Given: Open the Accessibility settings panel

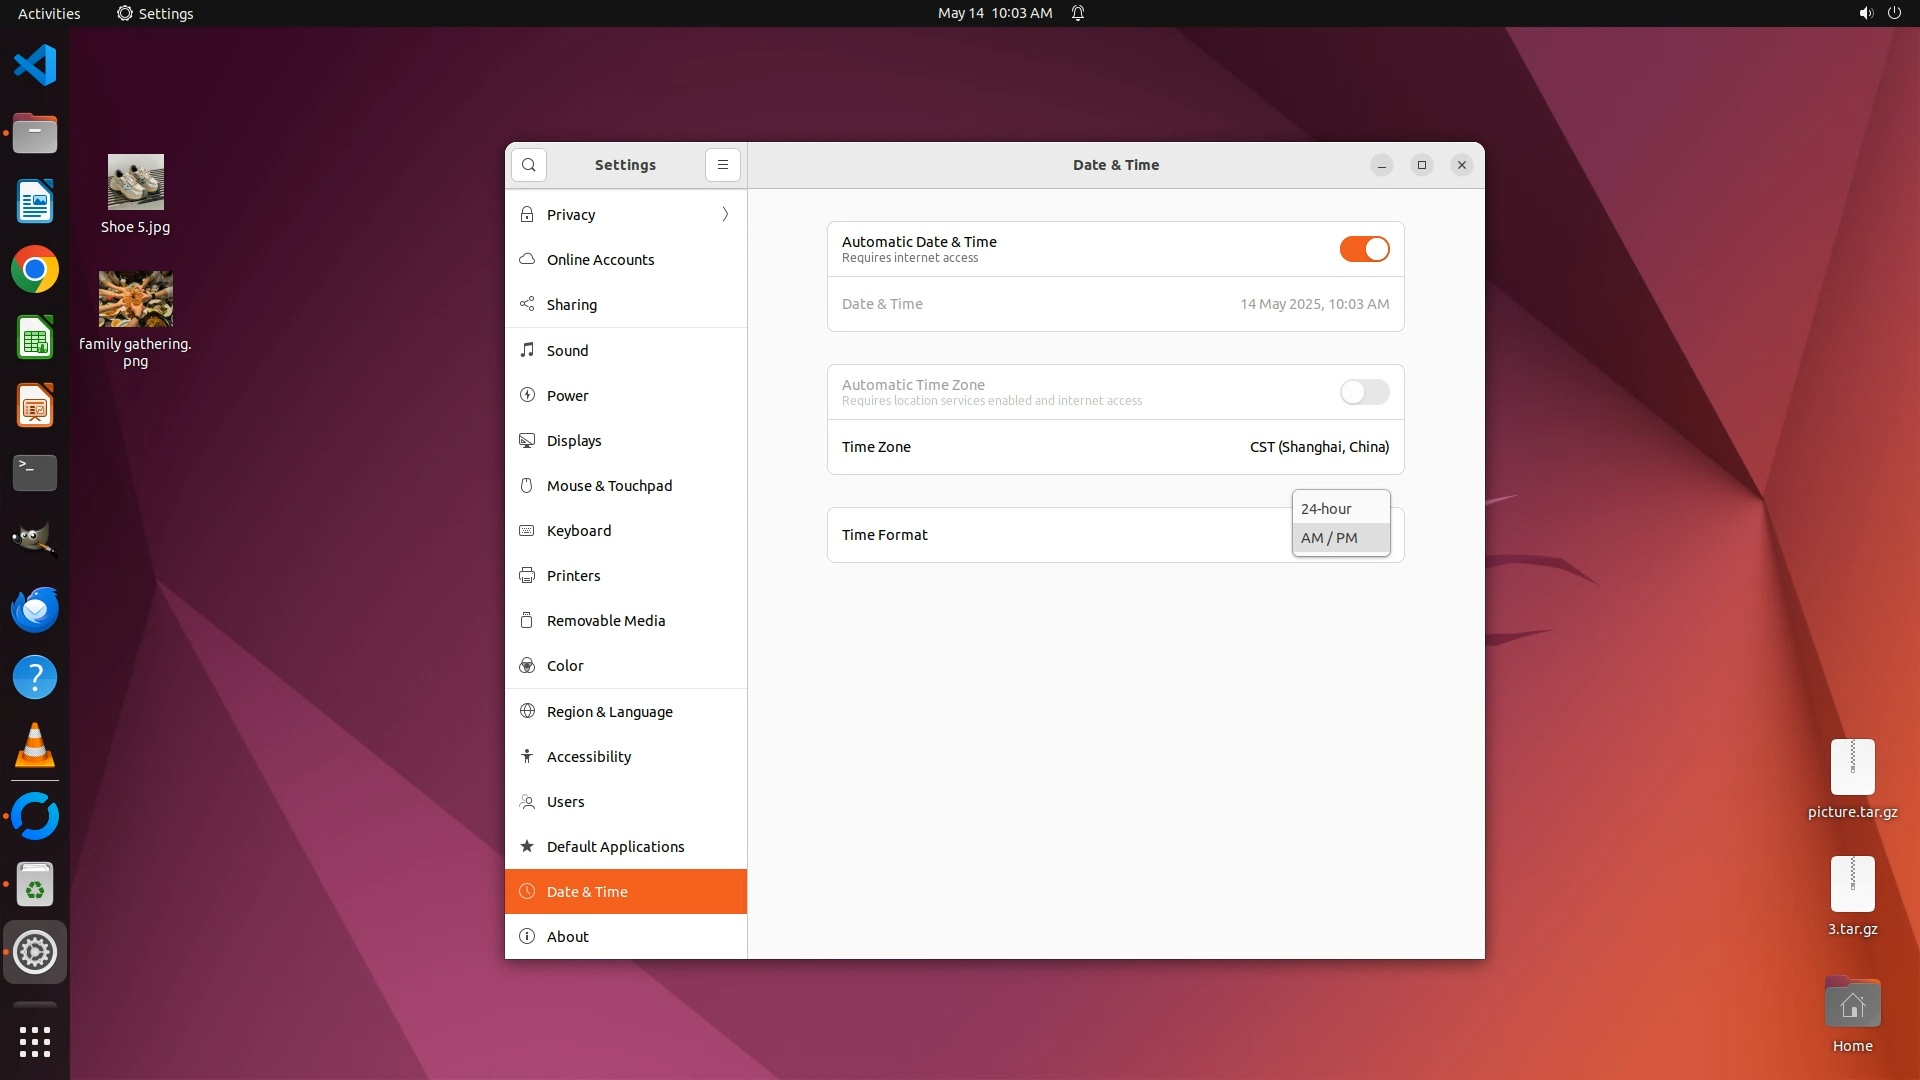Looking at the screenshot, I should click(x=588, y=757).
